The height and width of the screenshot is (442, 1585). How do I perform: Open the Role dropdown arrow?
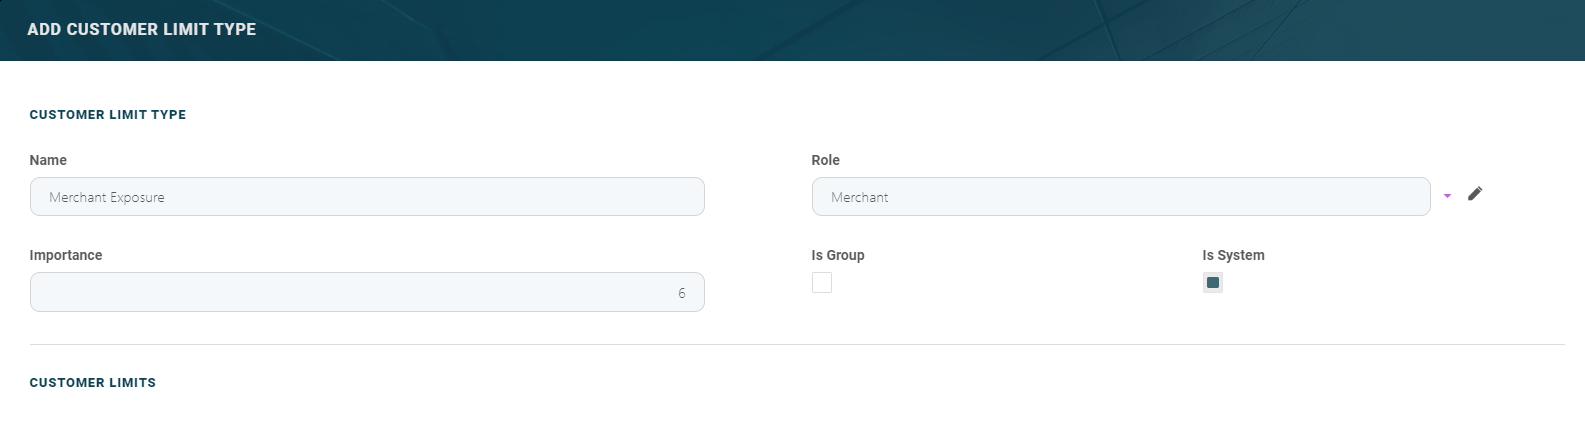tap(1447, 196)
